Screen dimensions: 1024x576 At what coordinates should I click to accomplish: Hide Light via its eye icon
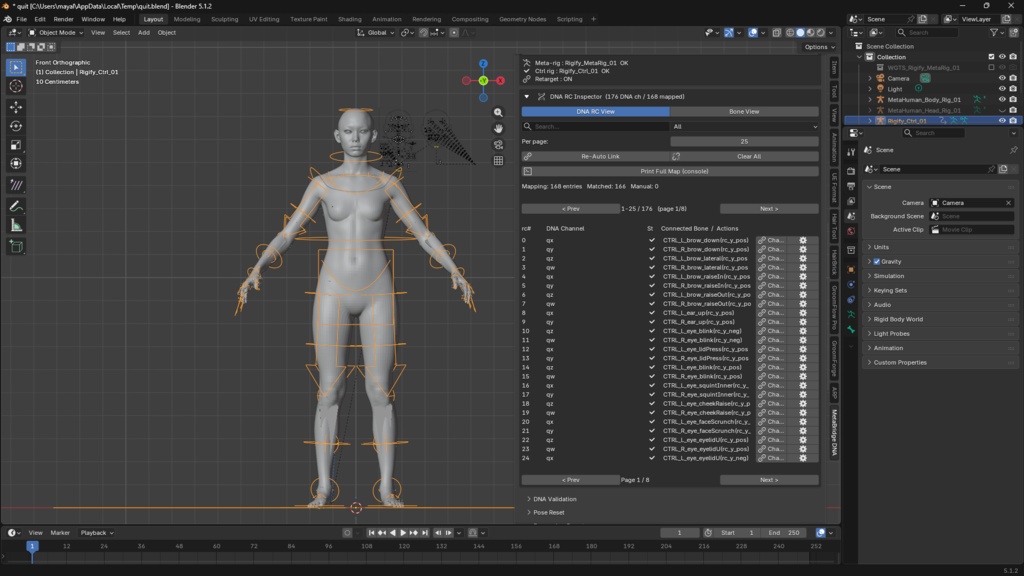pos(1002,89)
